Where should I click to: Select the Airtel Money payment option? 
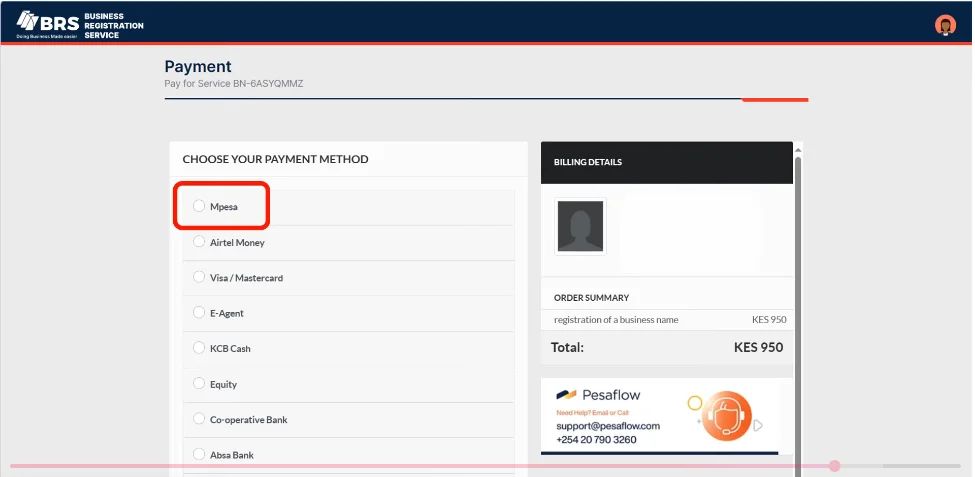pyautogui.click(x=198, y=241)
